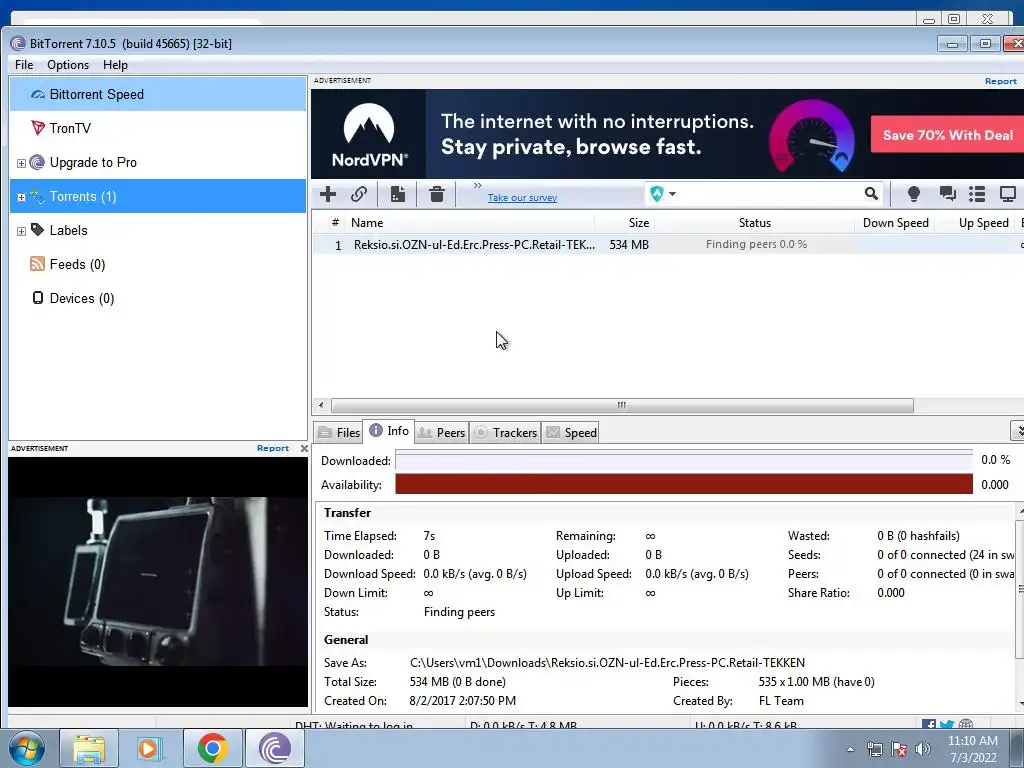This screenshot has height=768, width=1024.
Task: Click the lightbulb tips icon
Action: 914,193
